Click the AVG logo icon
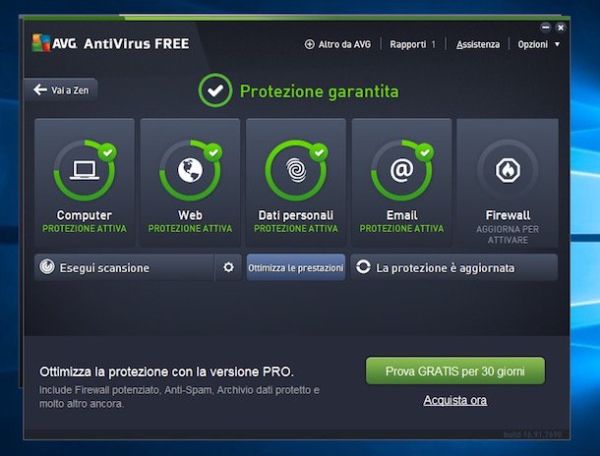600x456 pixels. [x=41, y=43]
